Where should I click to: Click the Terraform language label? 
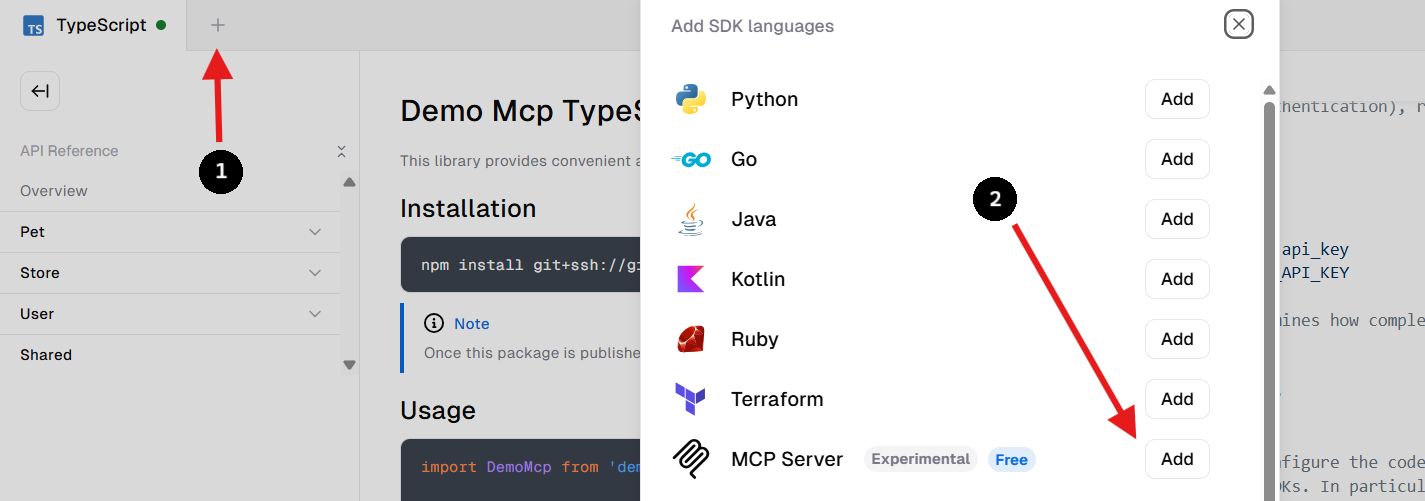[777, 399]
